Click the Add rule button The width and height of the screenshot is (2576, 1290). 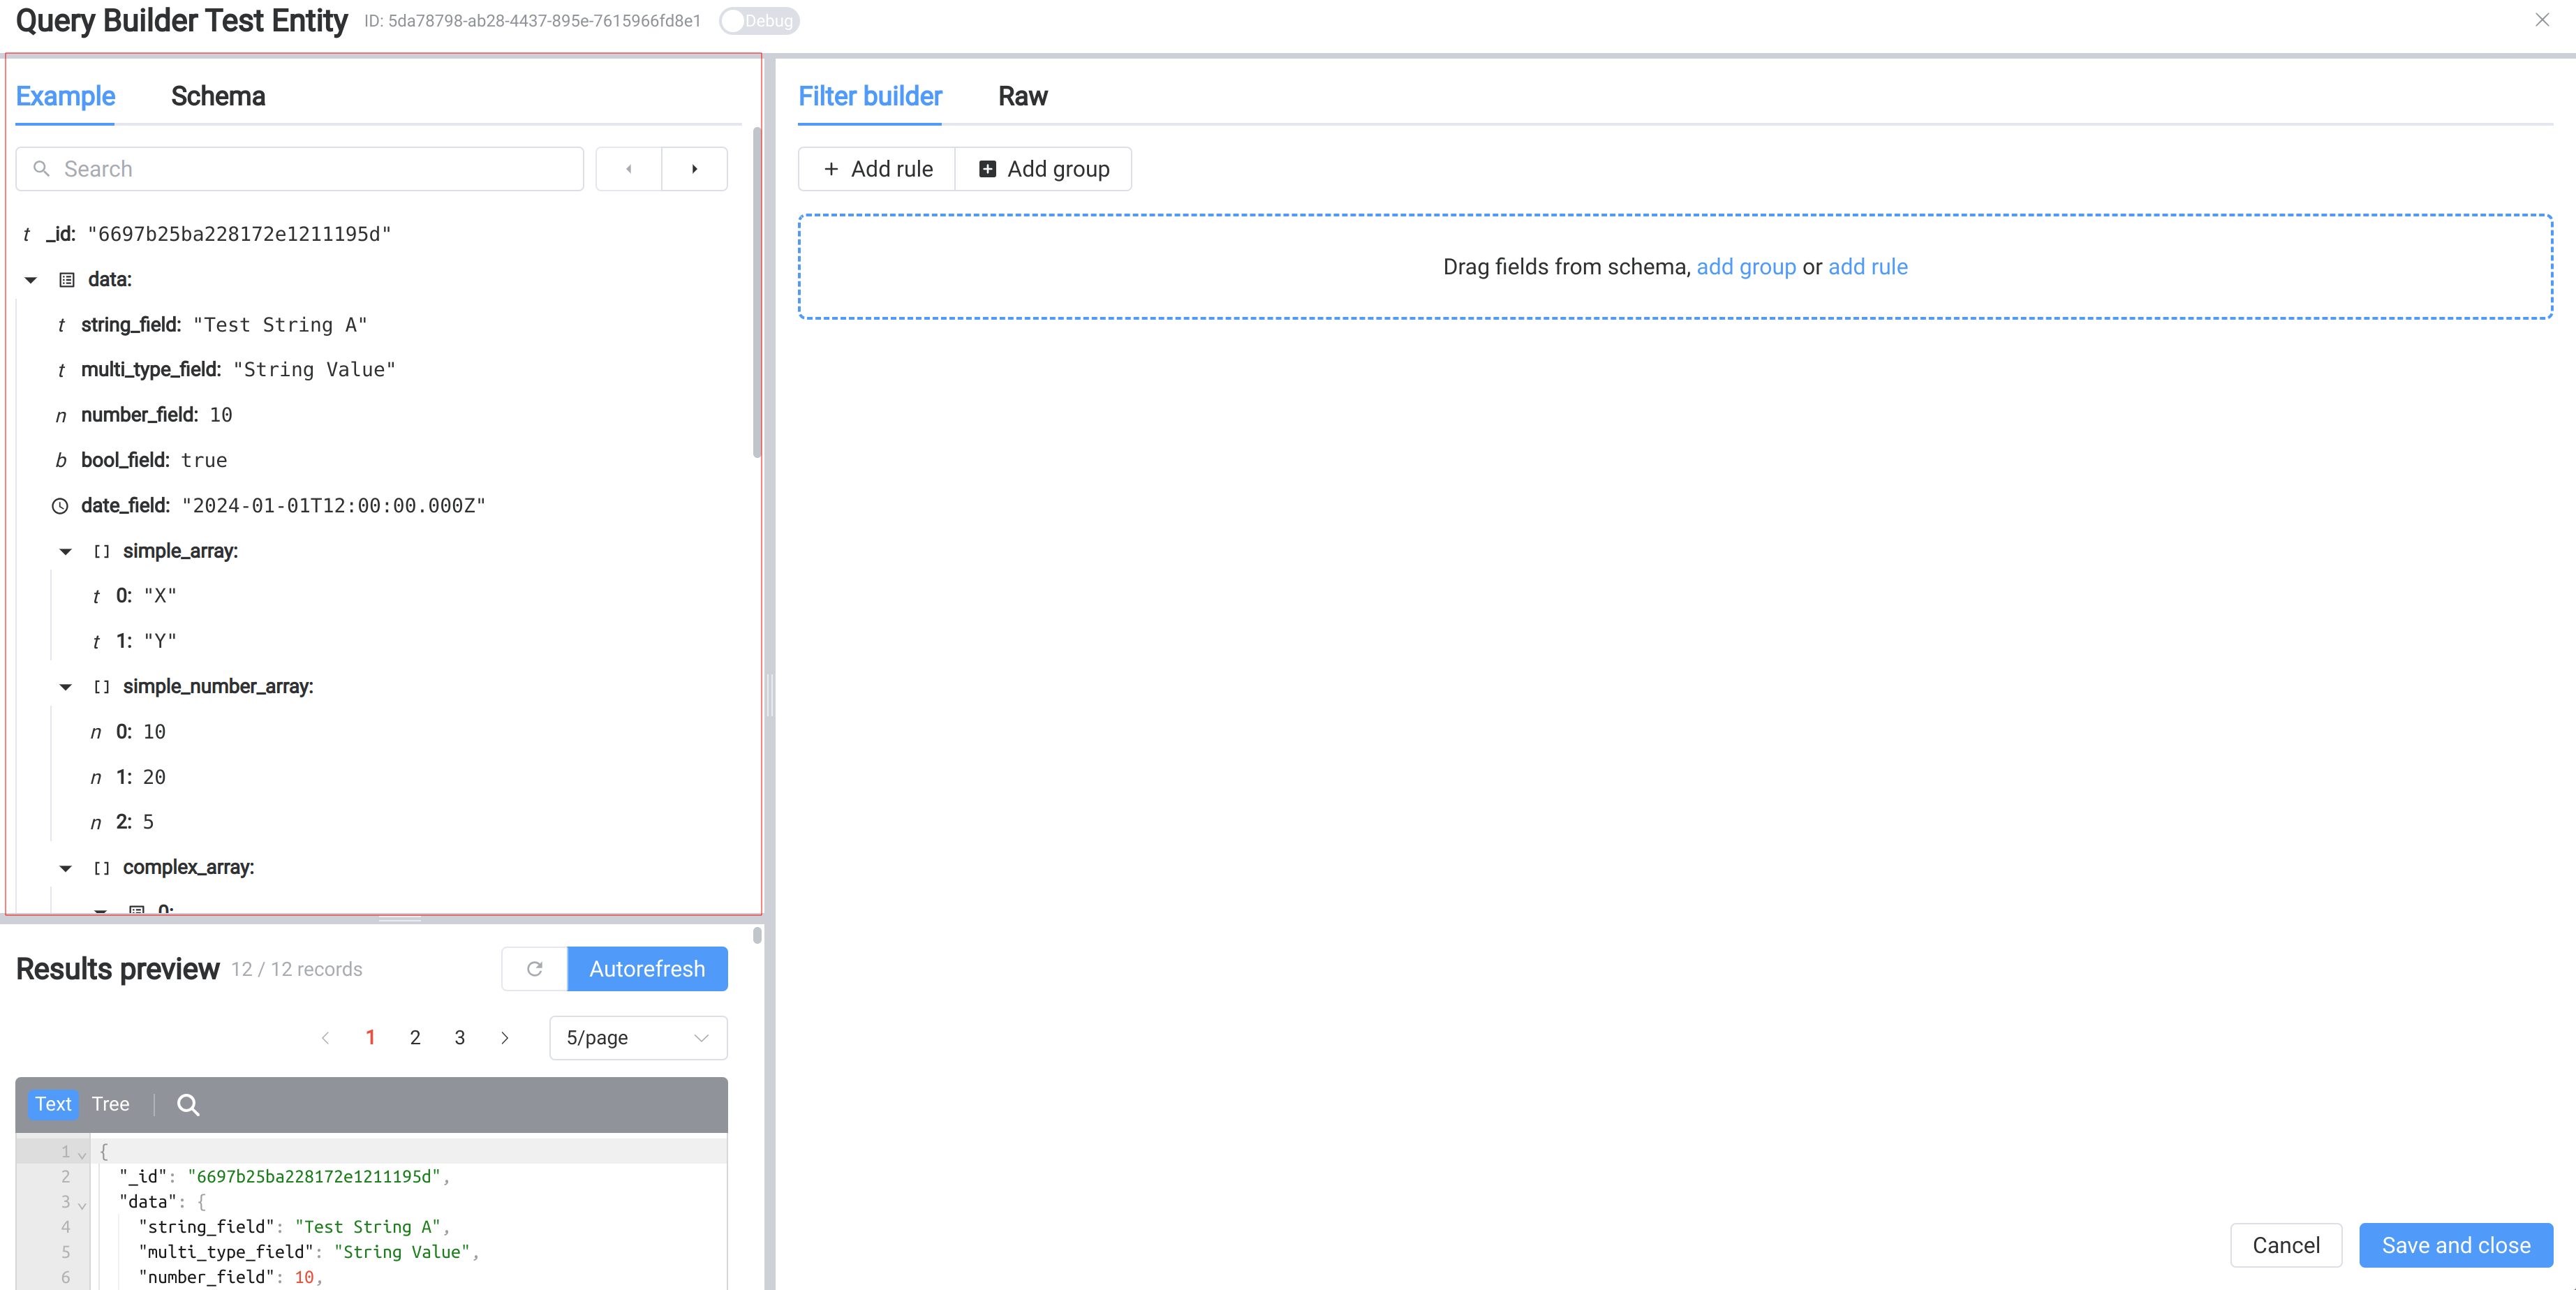pyautogui.click(x=877, y=168)
